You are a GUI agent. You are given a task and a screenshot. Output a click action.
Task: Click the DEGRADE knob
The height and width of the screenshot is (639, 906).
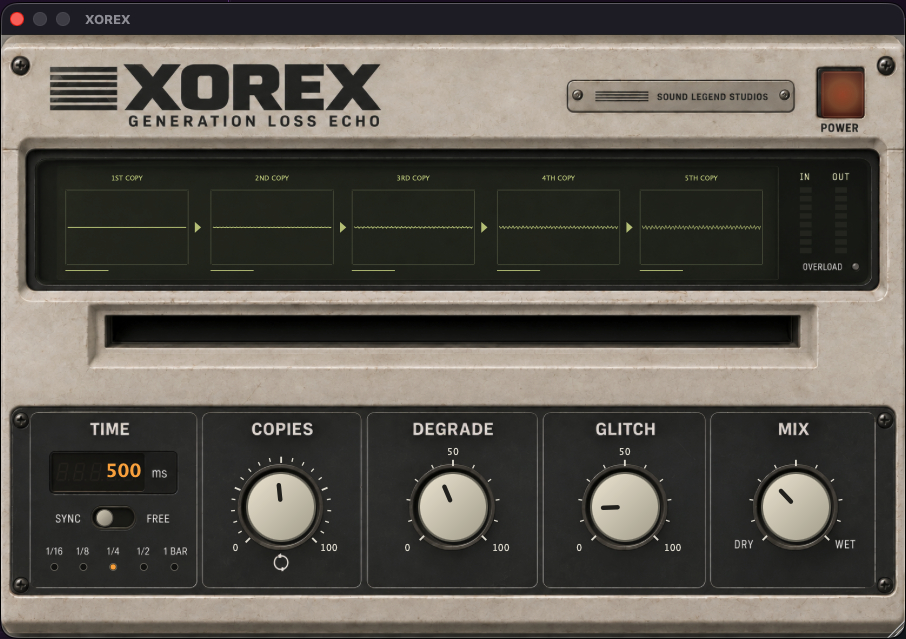pos(452,506)
